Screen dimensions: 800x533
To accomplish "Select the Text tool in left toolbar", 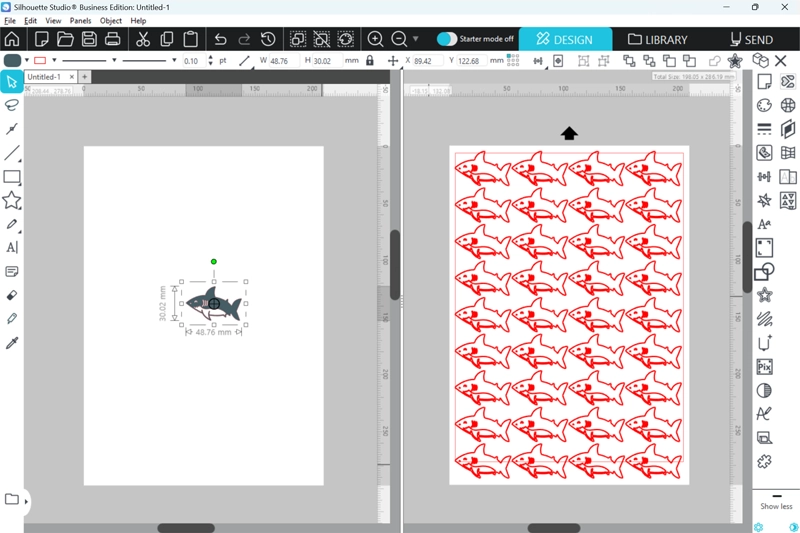I will click(12, 247).
